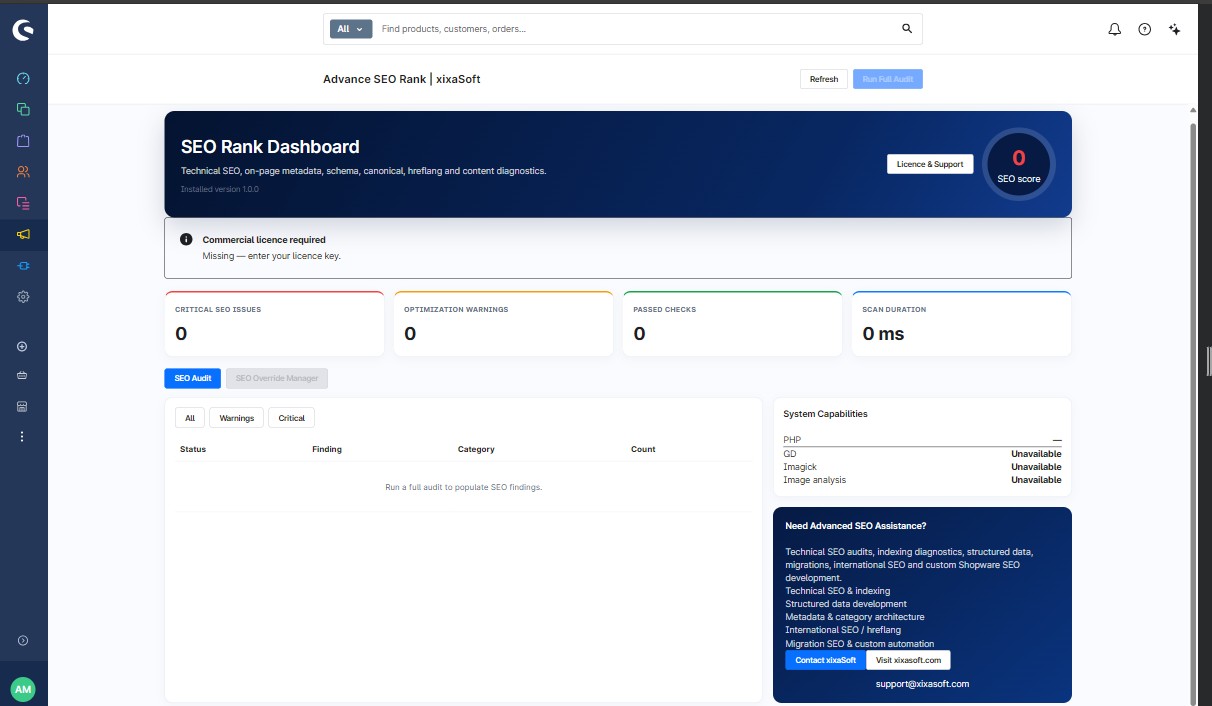Click the 'Need Advanced SEO Assistance?' heading
The image size is (1212, 706).
pyautogui.click(x=856, y=526)
